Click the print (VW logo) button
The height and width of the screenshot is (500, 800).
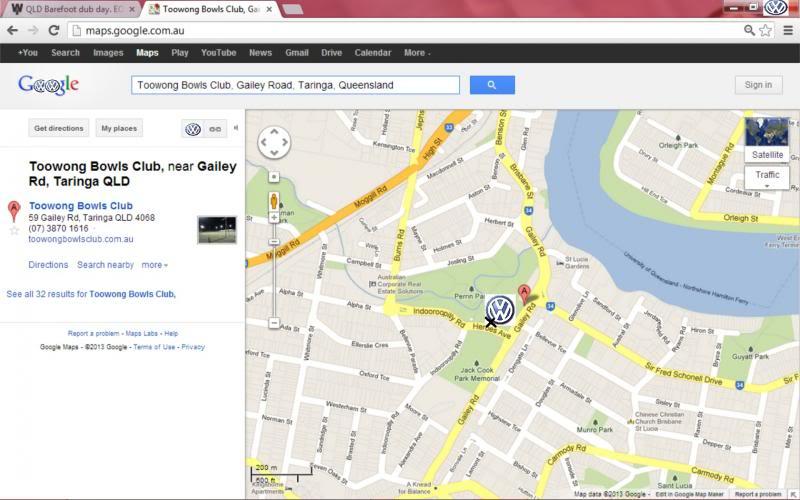[x=193, y=129]
